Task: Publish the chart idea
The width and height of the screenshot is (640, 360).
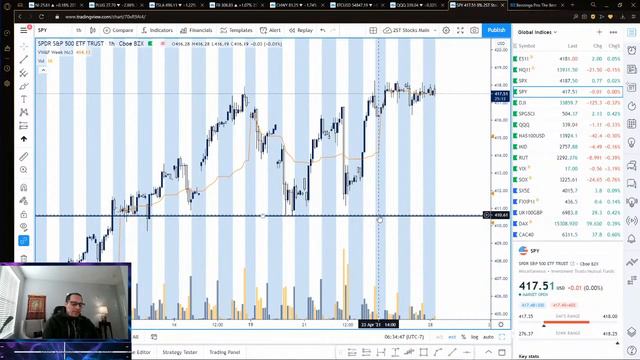Action: point(496,30)
